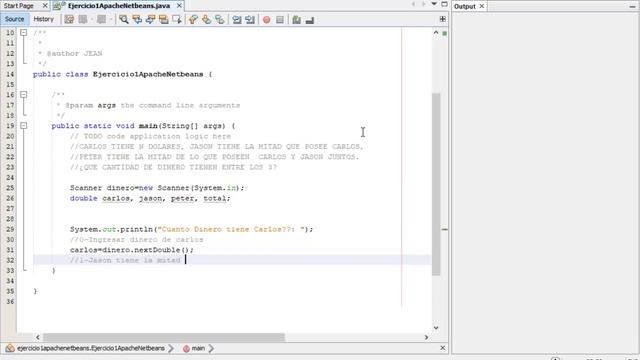Click Find Next Occurrence icon
Image resolution: width=640 pixels, height=360 pixels.
[x=150, y=19]
